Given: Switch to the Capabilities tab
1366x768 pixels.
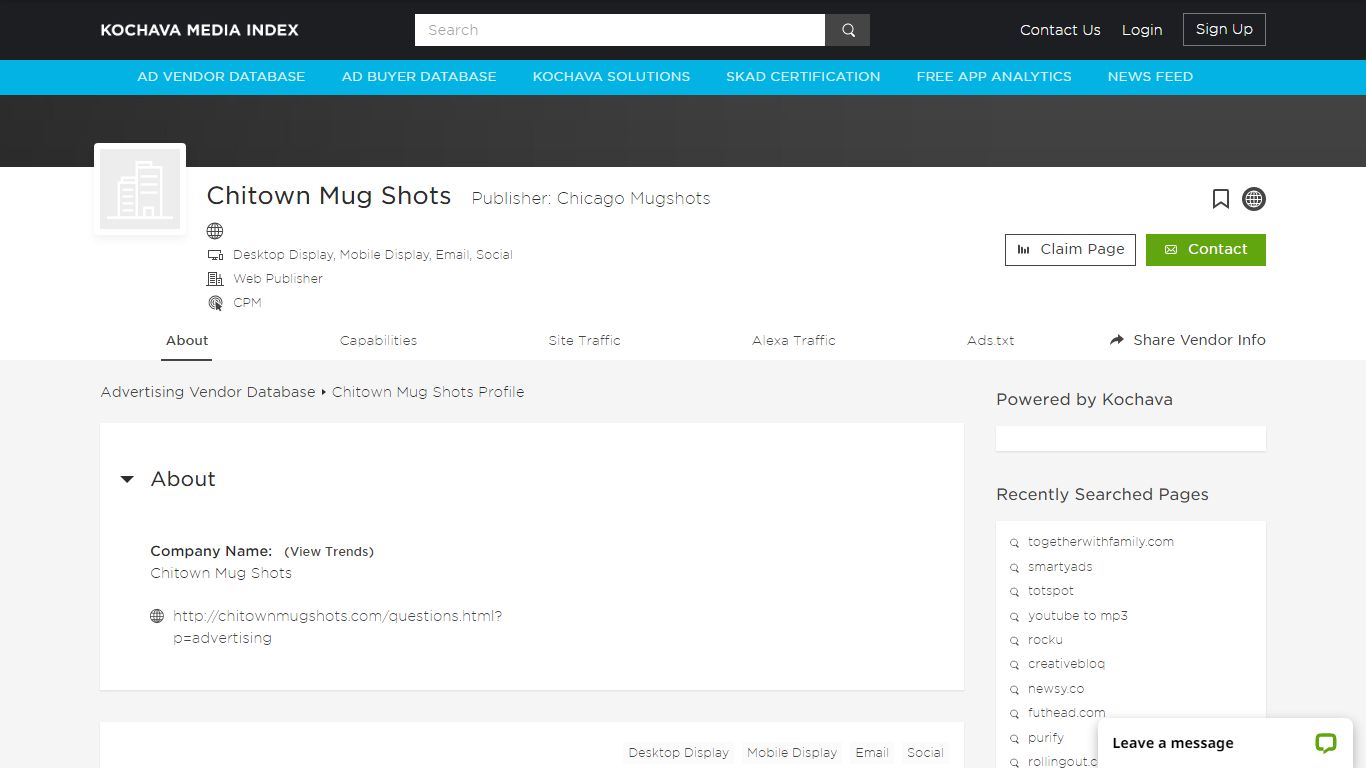Looking at the screenshot, I should [x=378, y=341].
